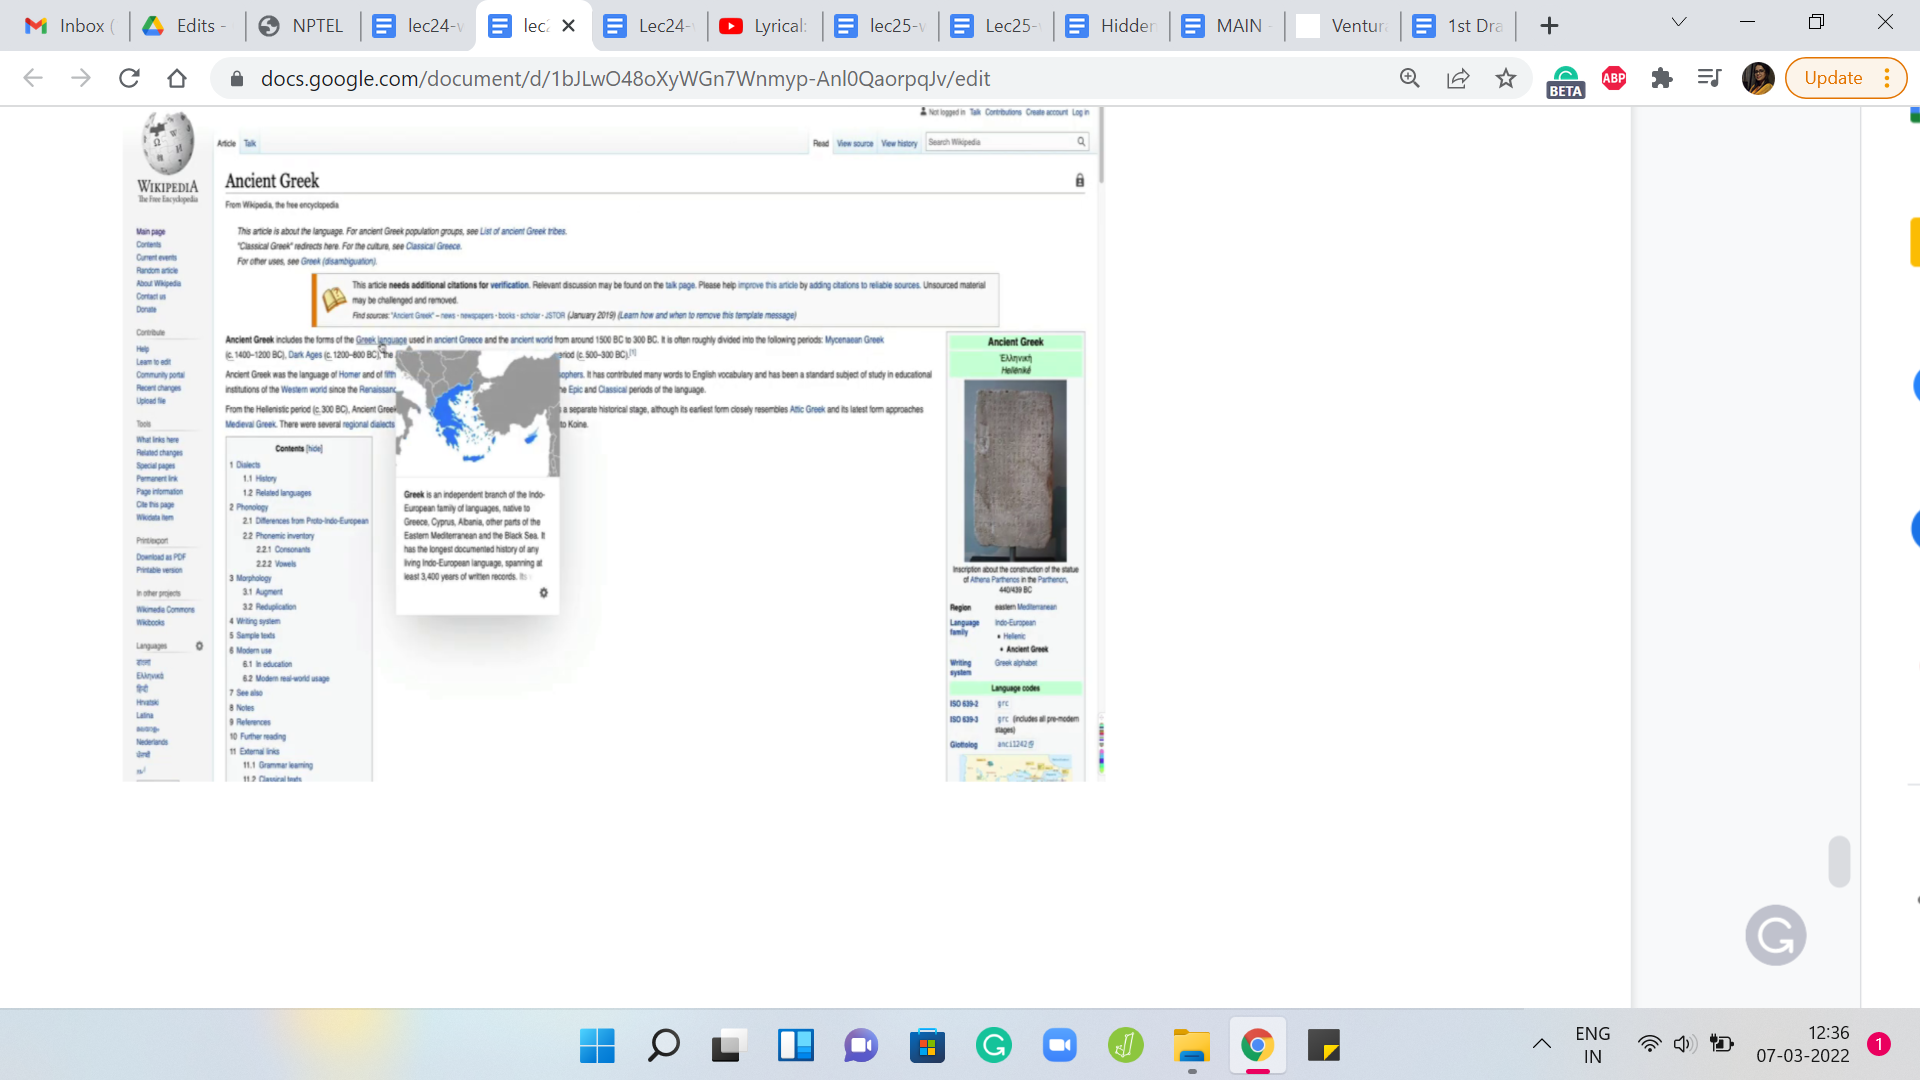Switch to the NPTEL tab

coord(302,26)
